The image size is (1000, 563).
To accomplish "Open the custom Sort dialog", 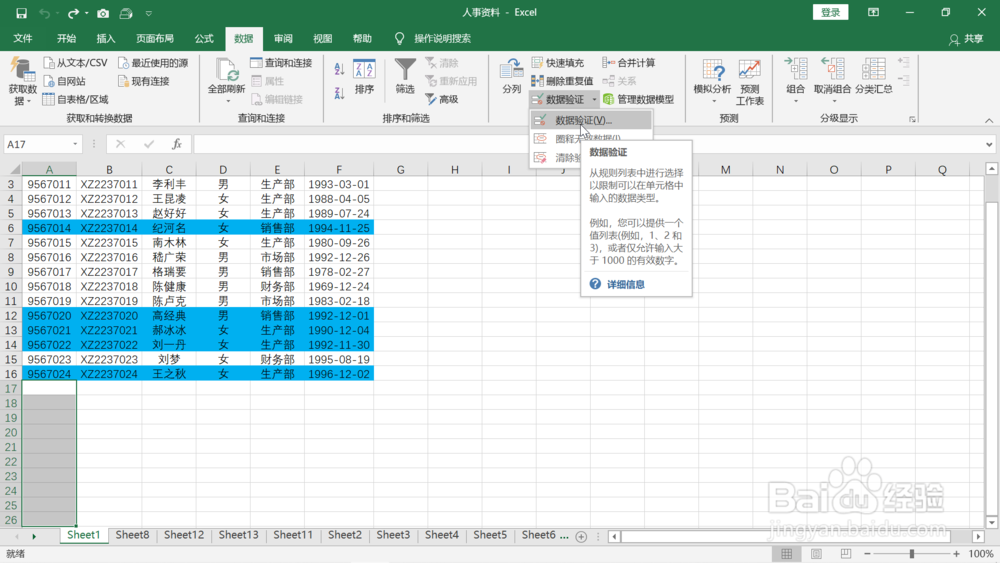I will tap(364, 77).
